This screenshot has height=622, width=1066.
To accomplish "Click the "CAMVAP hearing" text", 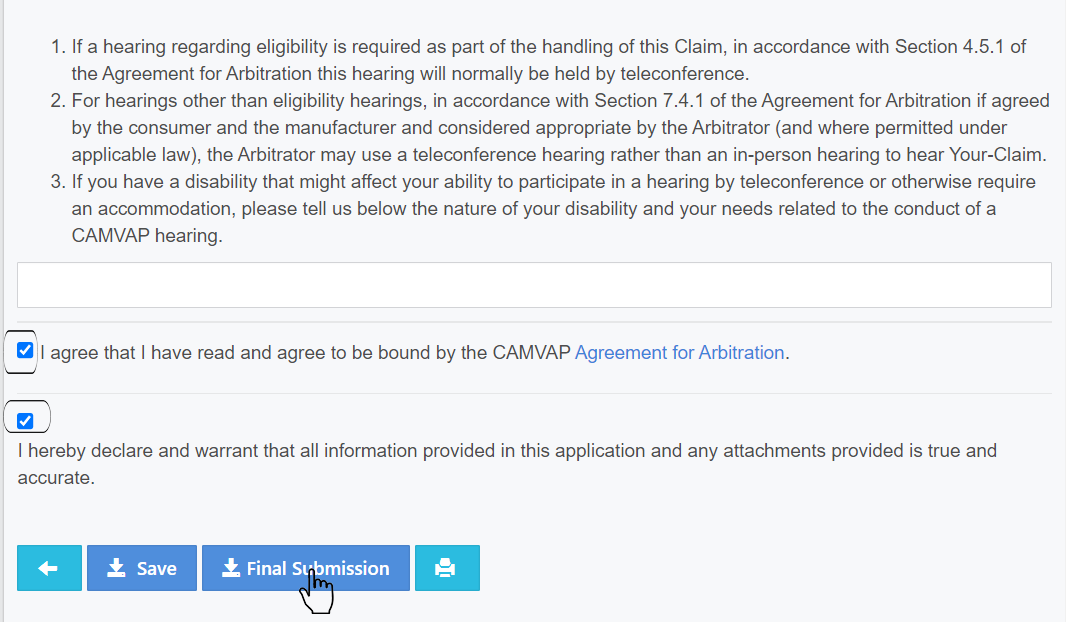I will click(146, 237).
